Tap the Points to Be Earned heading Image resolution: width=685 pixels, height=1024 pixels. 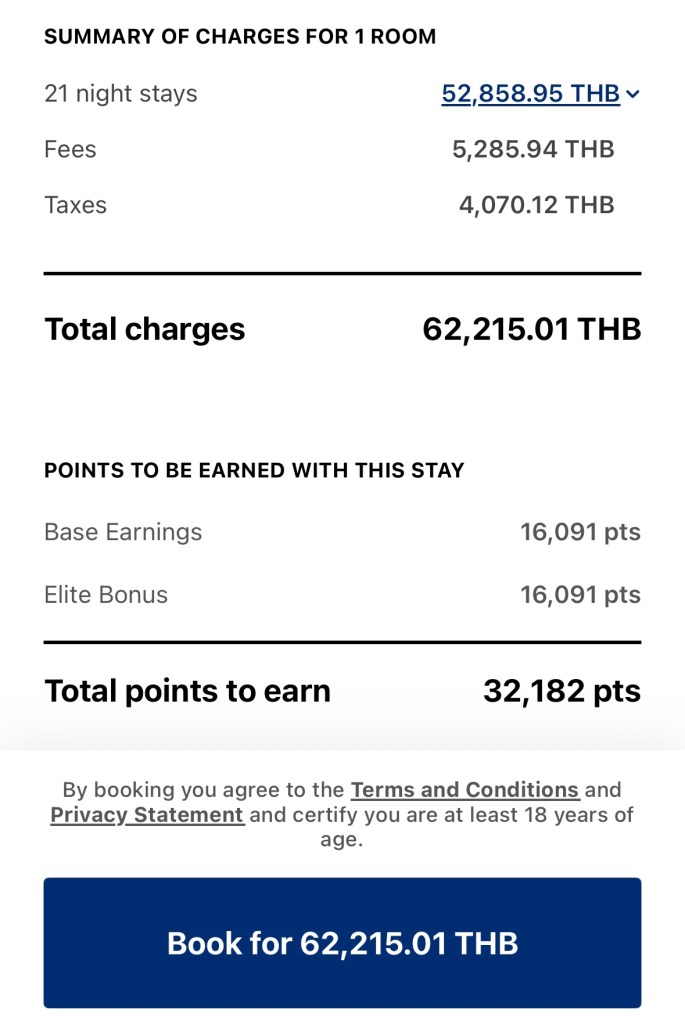tap(254, 470)
